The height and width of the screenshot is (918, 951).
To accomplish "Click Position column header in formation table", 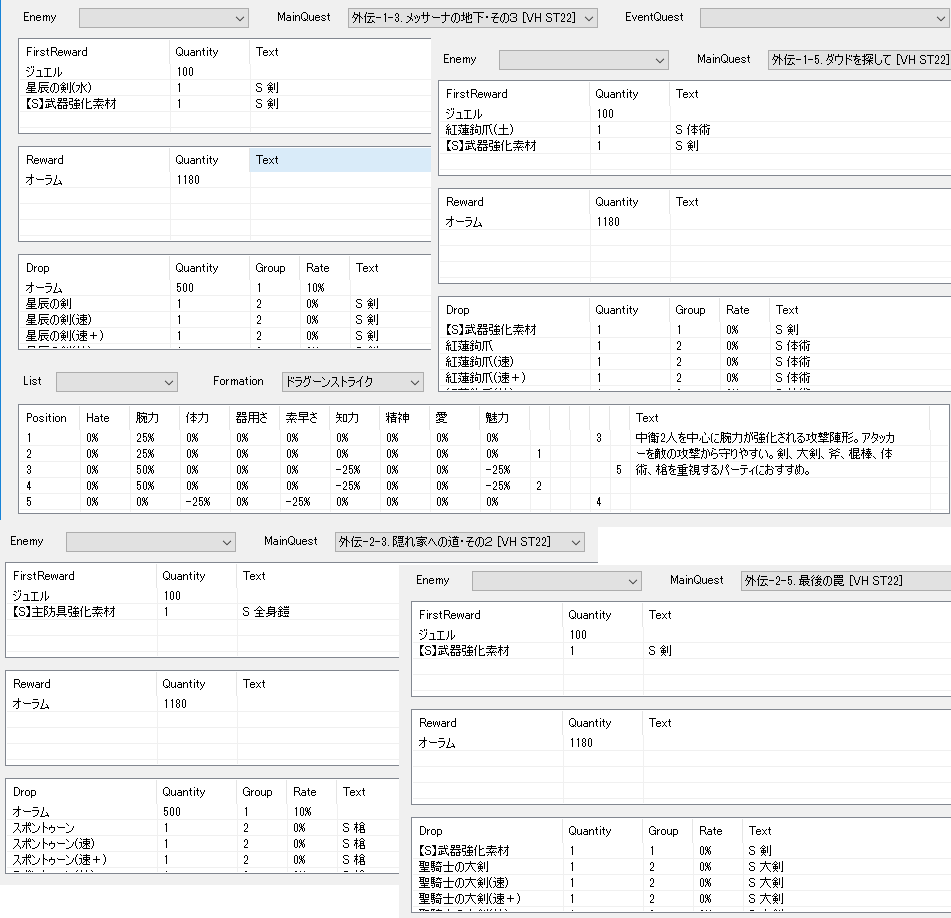I will point(49,418).
